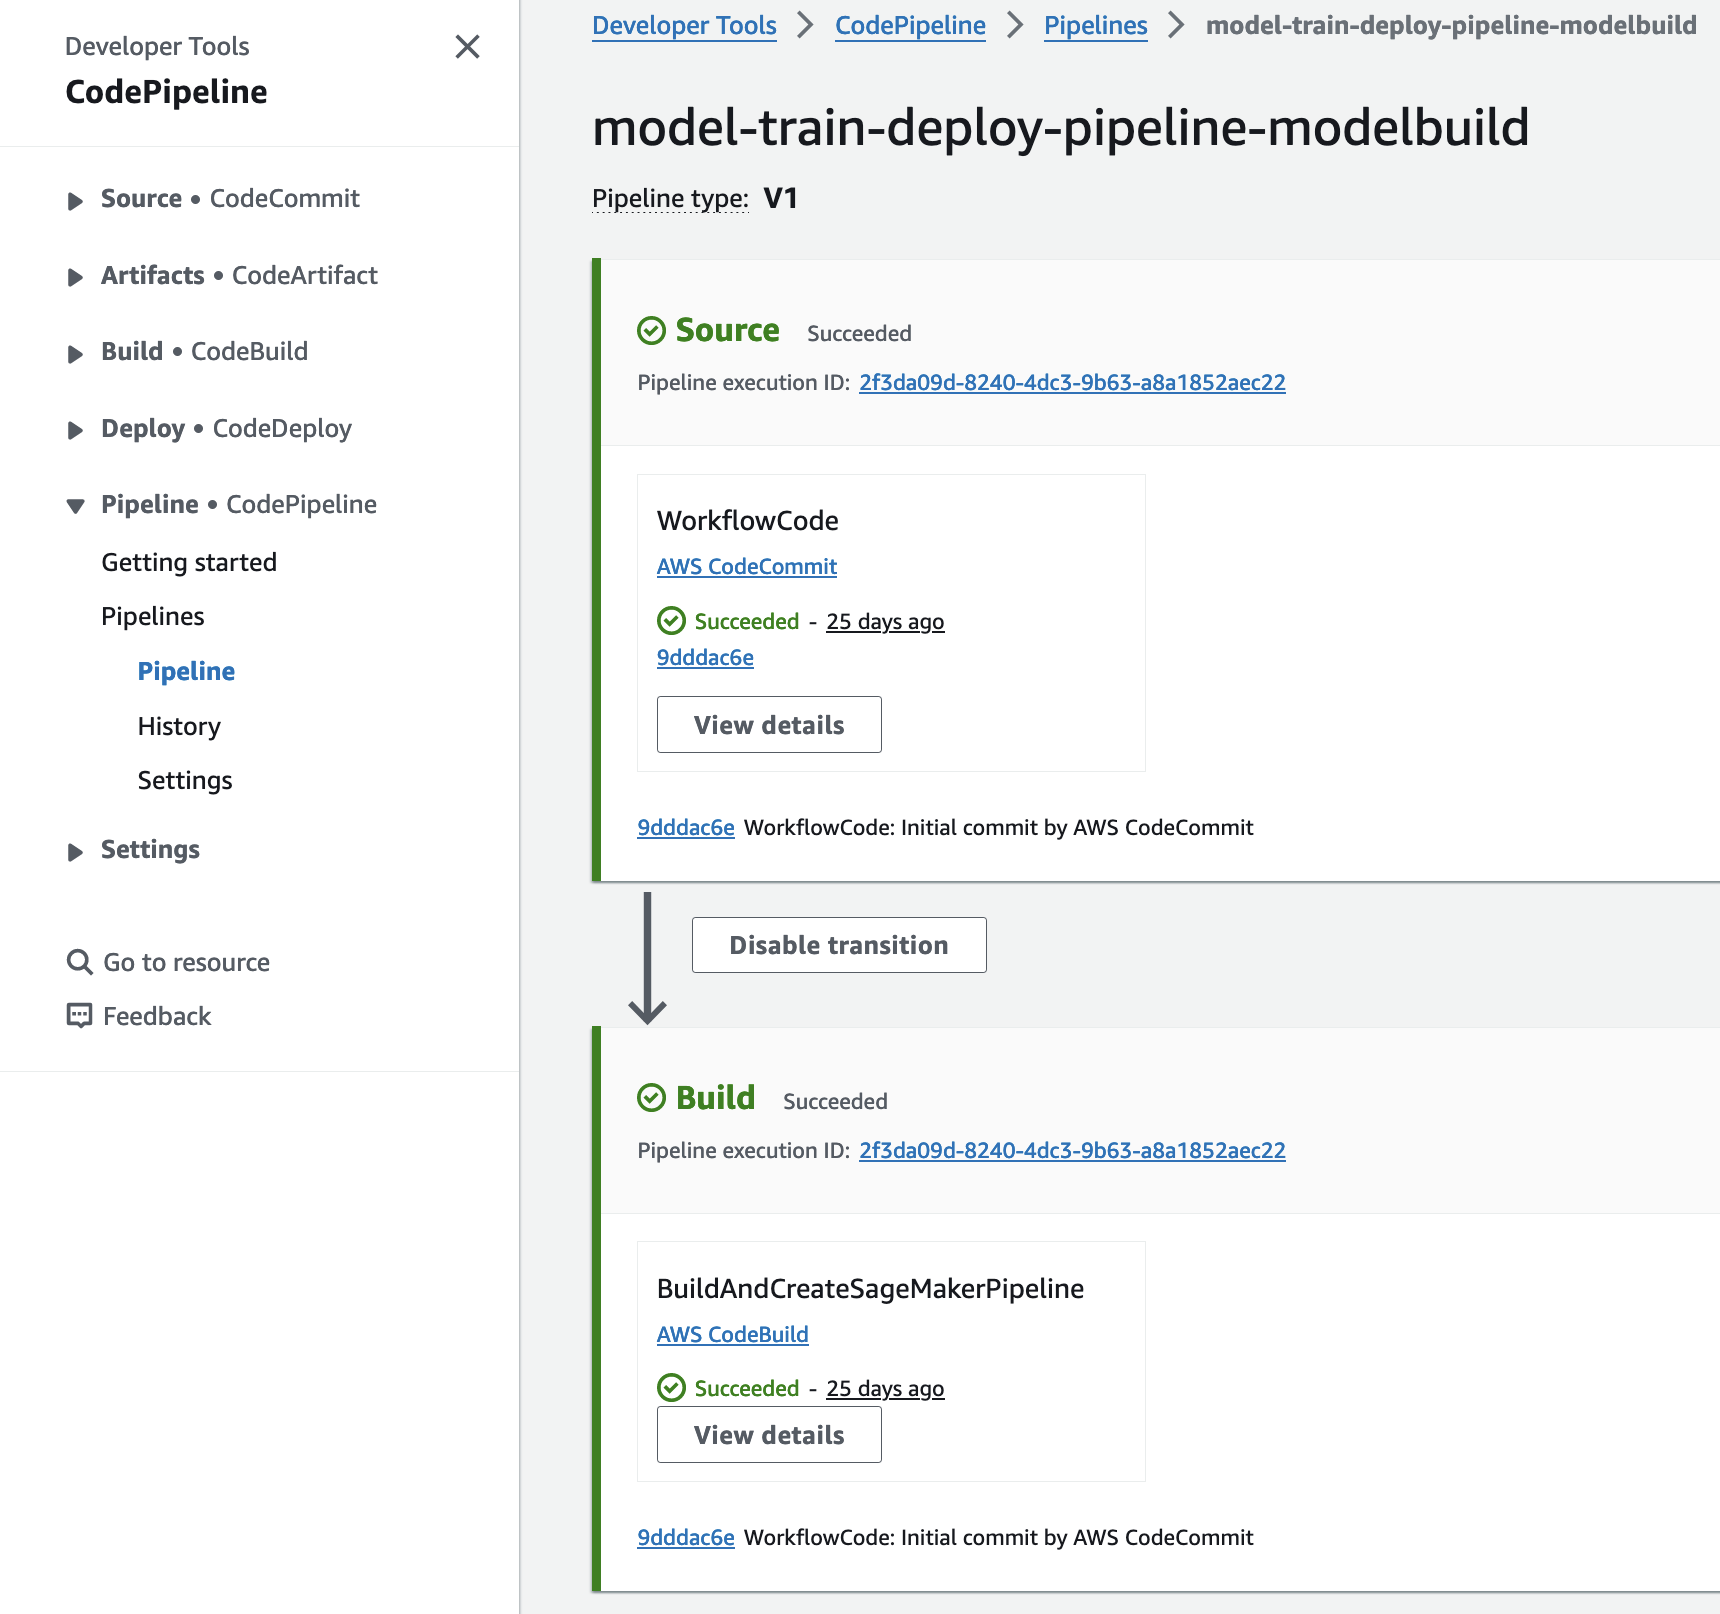This screenshot has height=1614, width=1720.
Task: Open 9dddac6e commit link below Build card
Action: 686,1537
